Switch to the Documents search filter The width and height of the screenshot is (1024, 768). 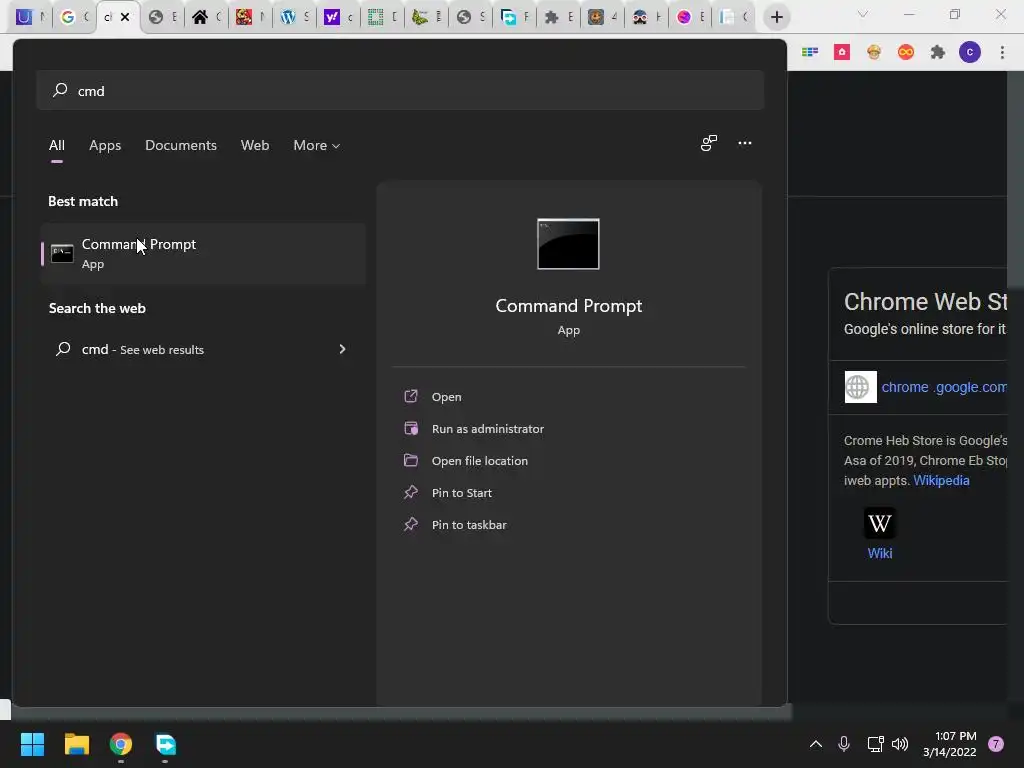(x=181, y=145)
